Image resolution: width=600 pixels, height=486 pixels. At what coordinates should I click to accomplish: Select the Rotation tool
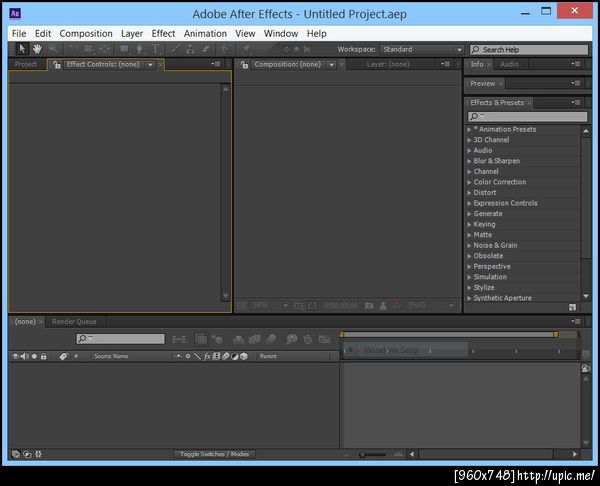[x=73, y=49]
